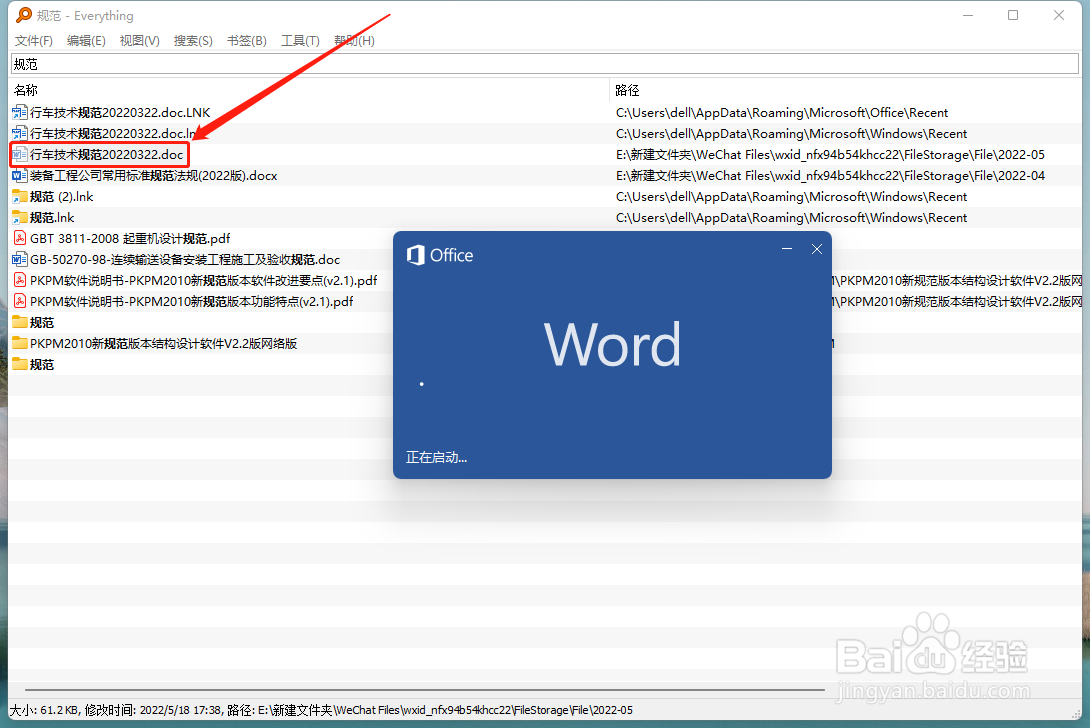This screenshot has width=1090, height=728.
Task: Click path C:\Users\dell\AppData\Roaming\Microsoft\Office\Recent
Action: click(x=782, y=112)
